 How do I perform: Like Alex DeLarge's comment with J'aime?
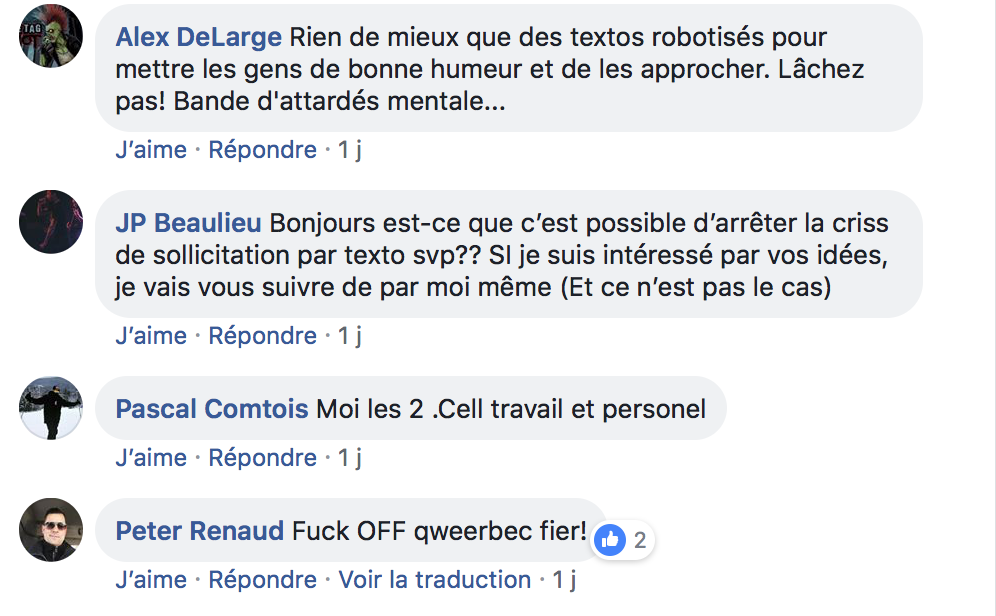pos(151,150)
